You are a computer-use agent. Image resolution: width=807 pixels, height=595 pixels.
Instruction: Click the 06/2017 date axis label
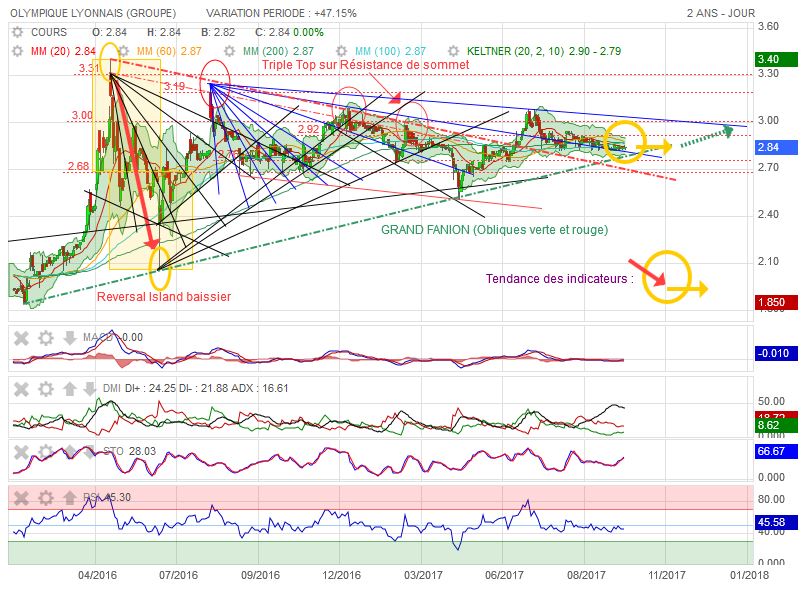click(x=504, y=575)
